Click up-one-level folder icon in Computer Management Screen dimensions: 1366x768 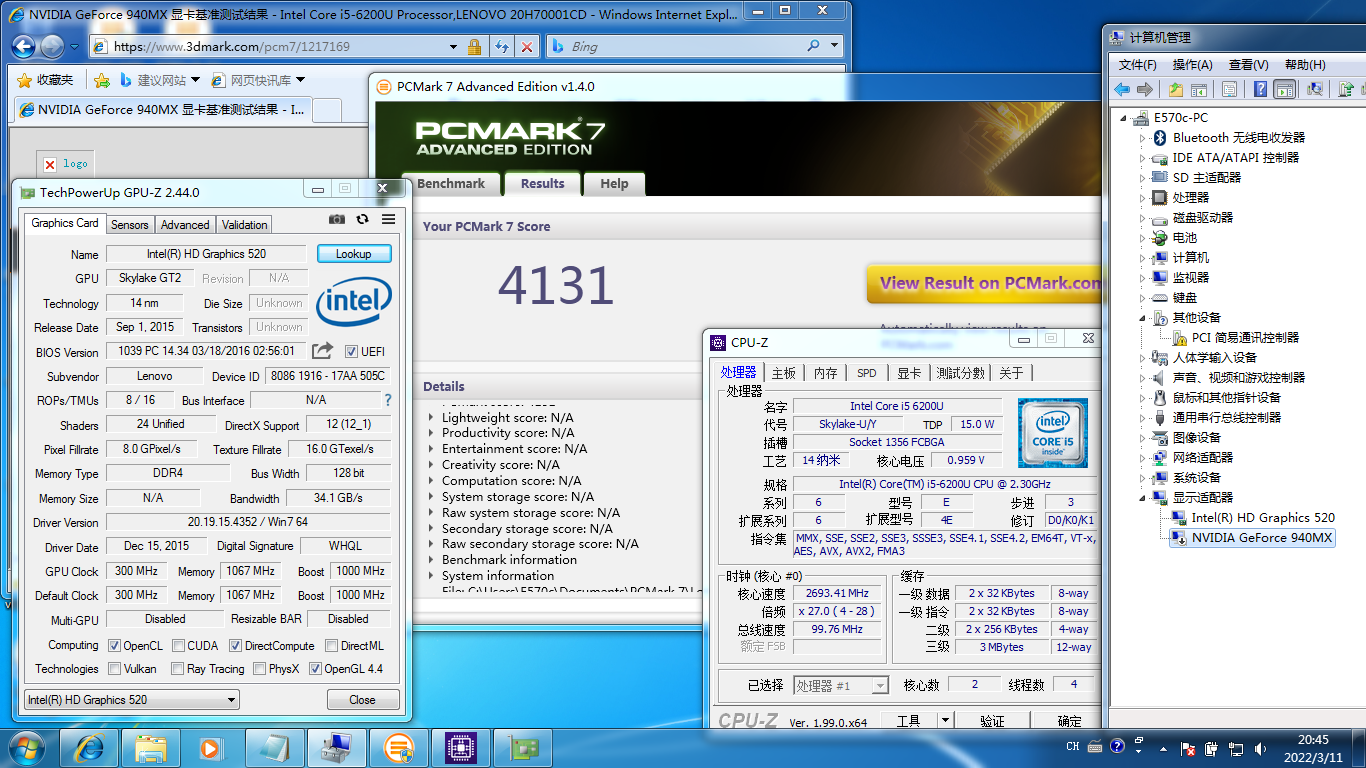pyautogui.click(x=1176, y=89)
